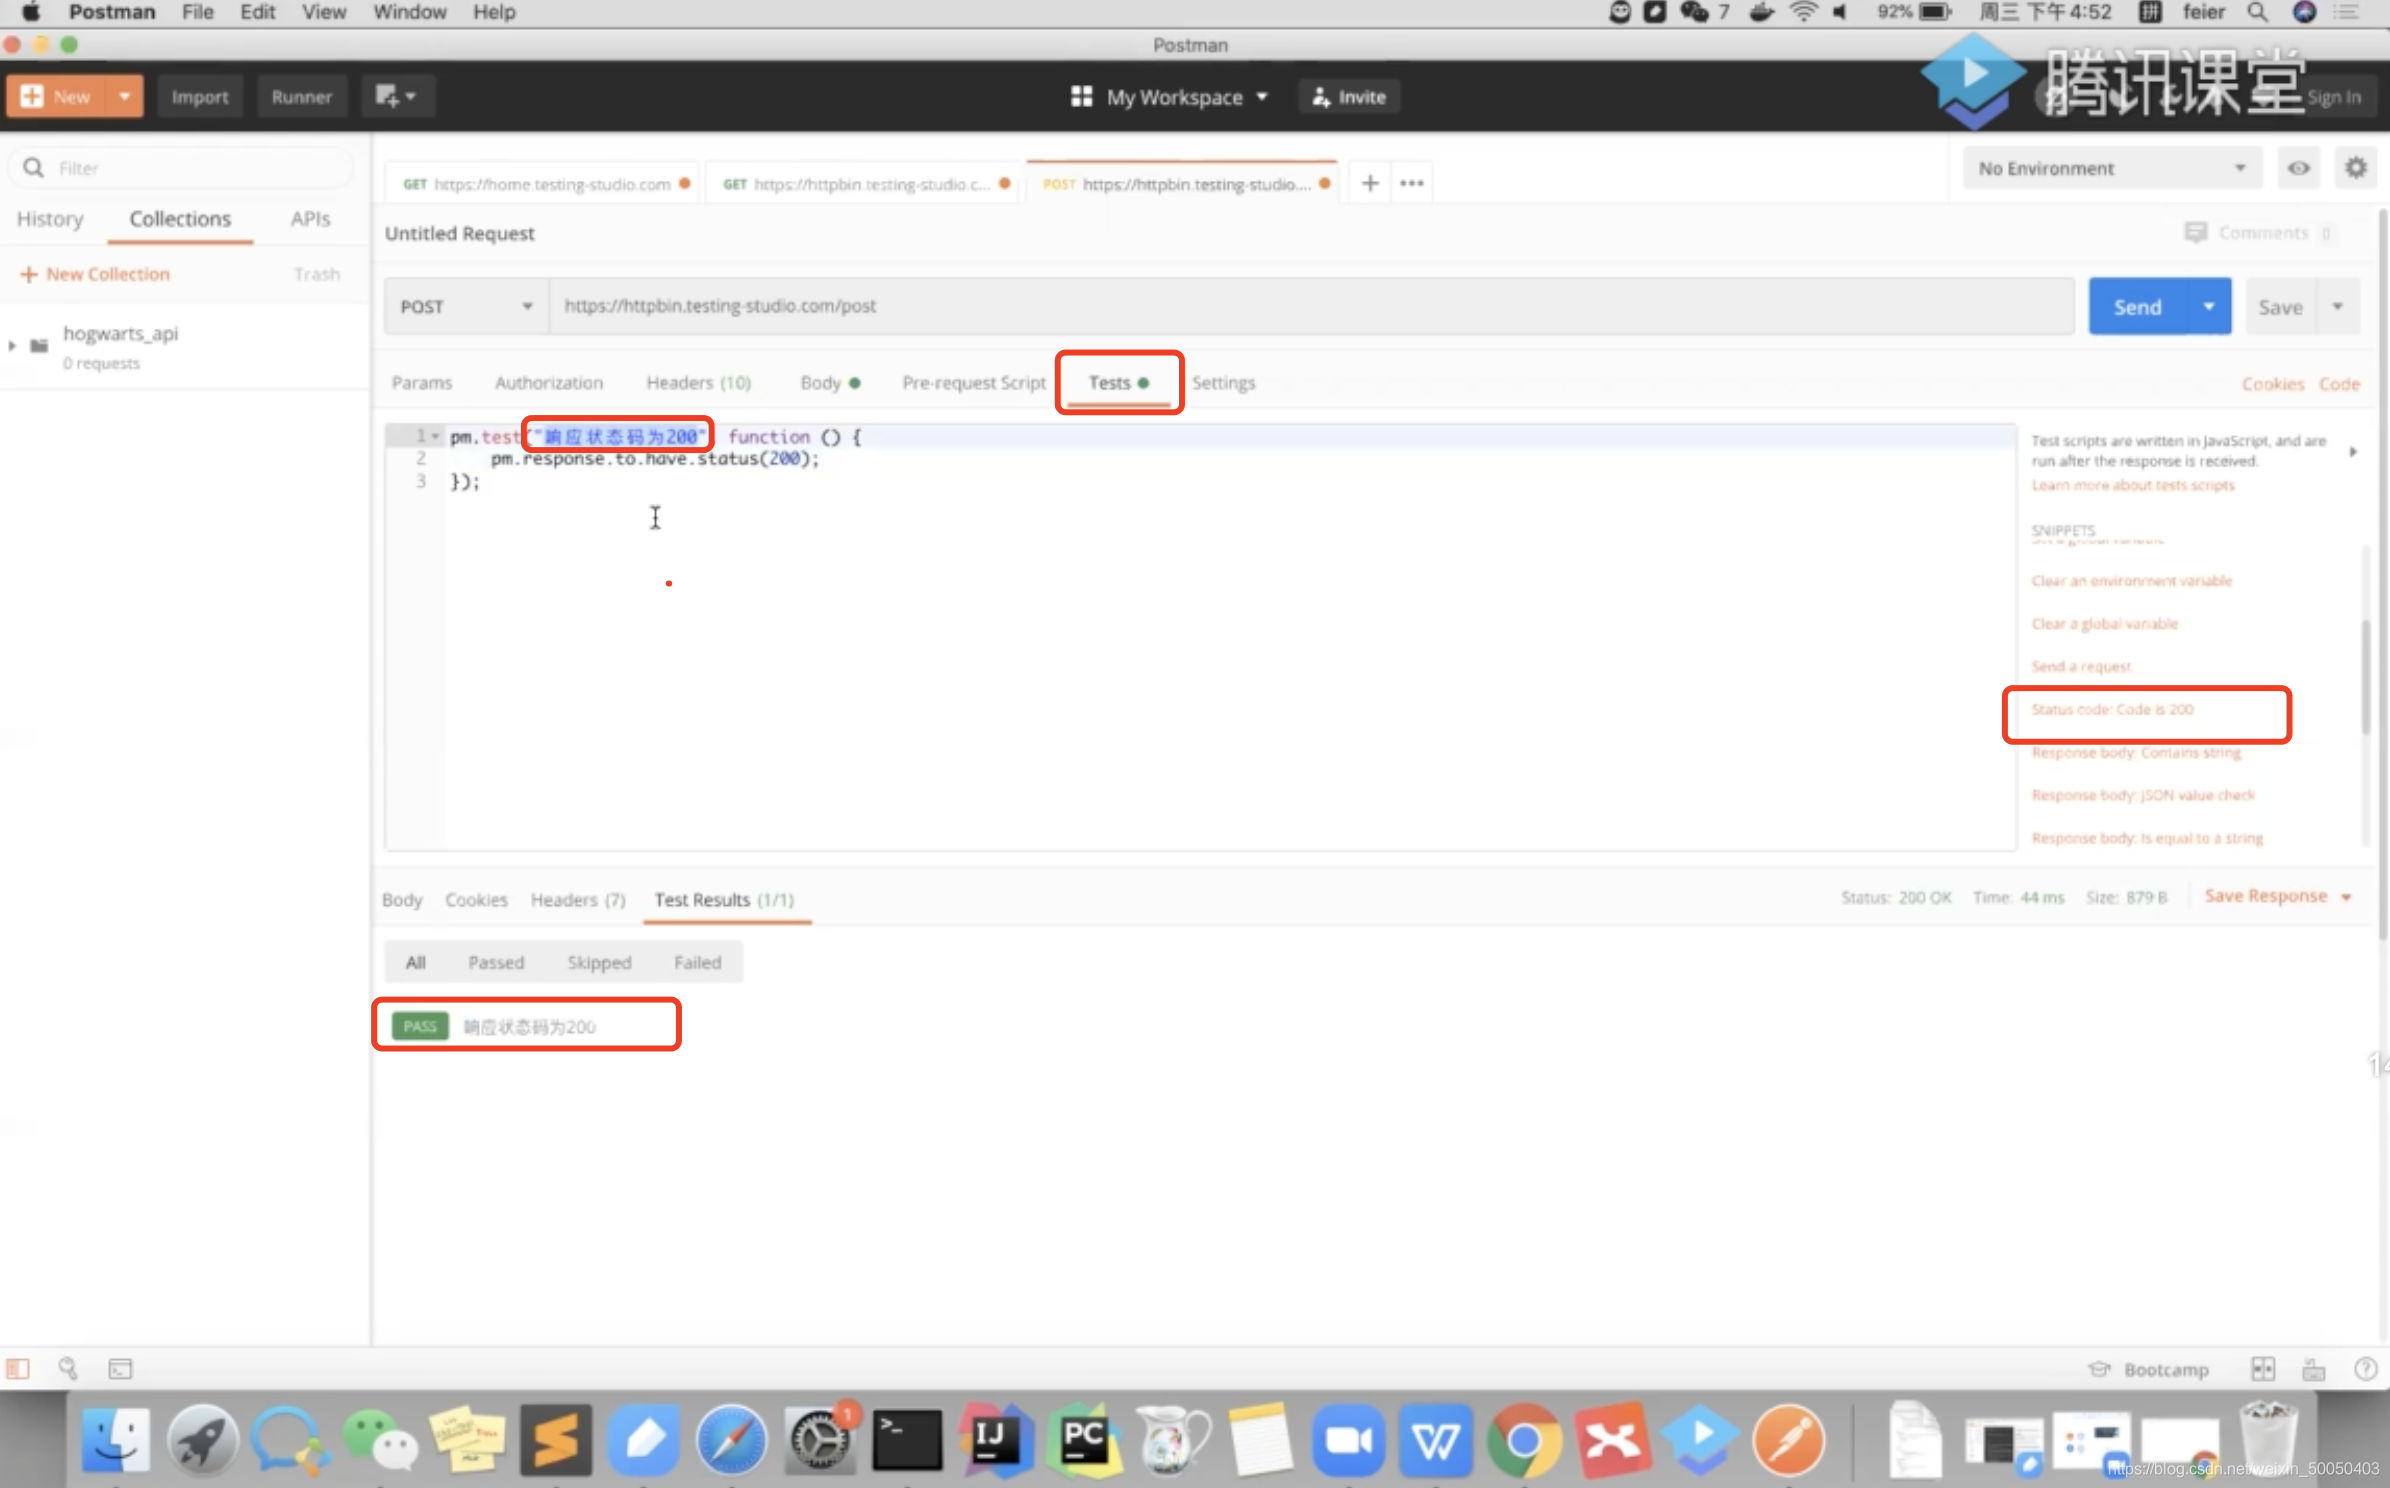Expand the hogwarts_api collection

12,345
